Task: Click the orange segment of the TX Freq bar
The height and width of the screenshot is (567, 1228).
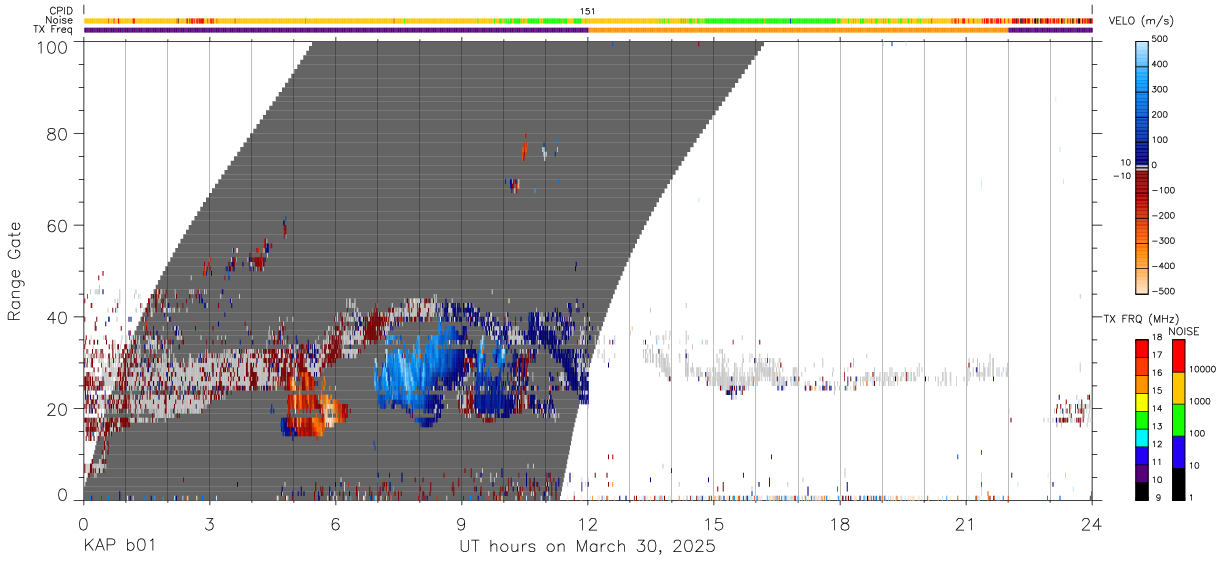Action: (x=798, y=30)
